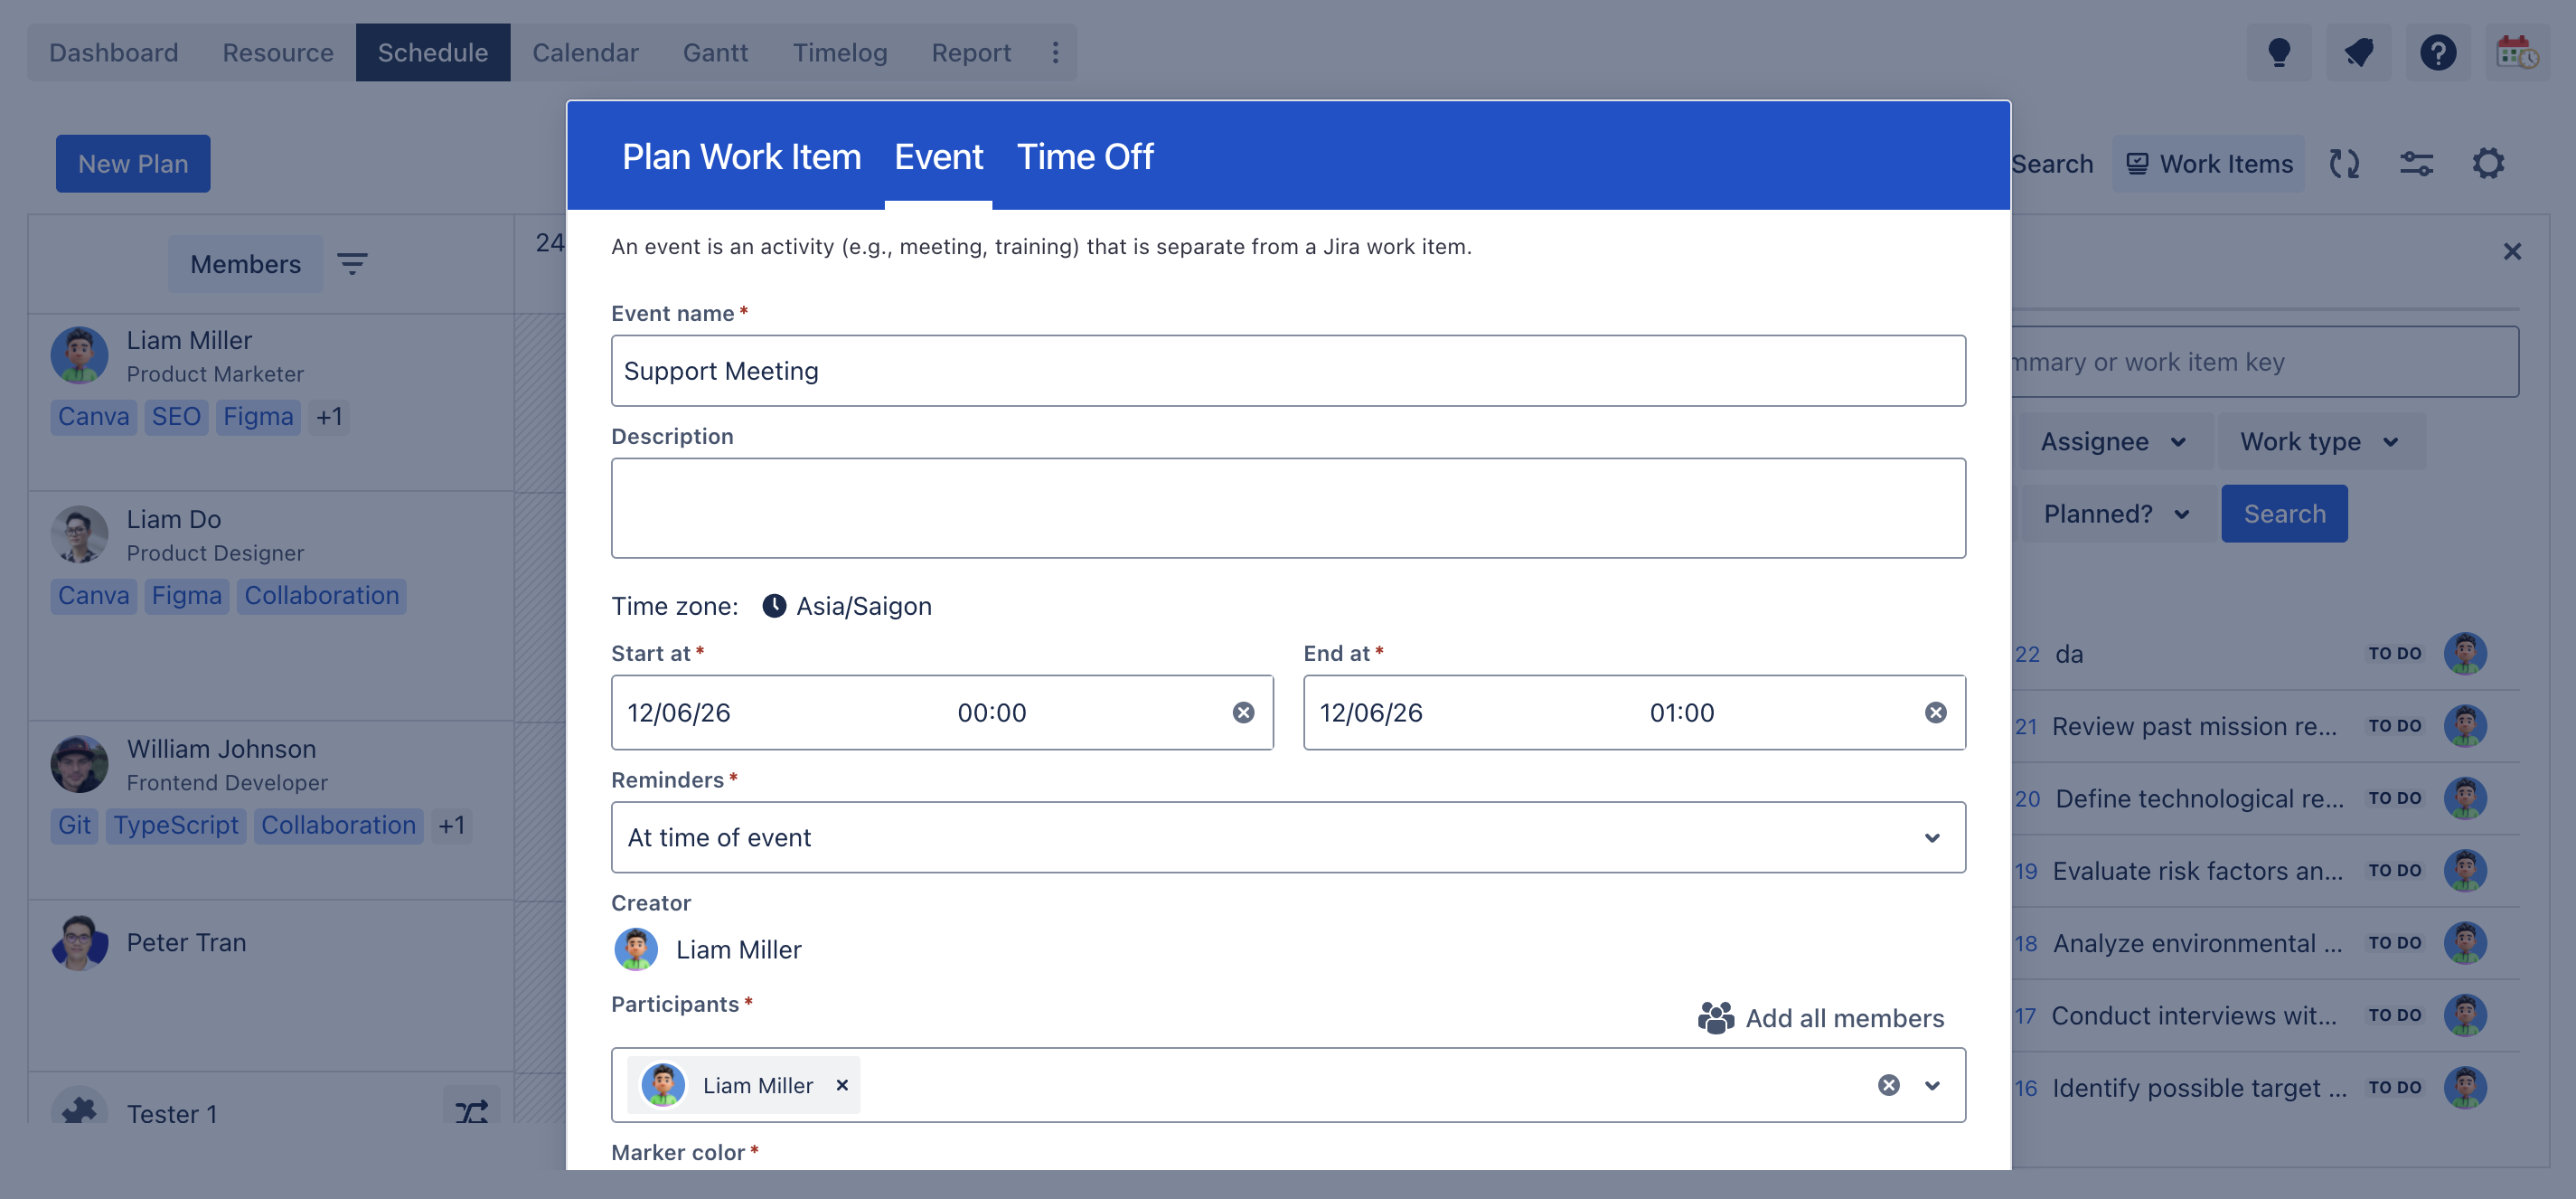Open the Resource tab
Image resolution: width=2576 pixels, height=1199 pixels.
click(x=278, y=52)
